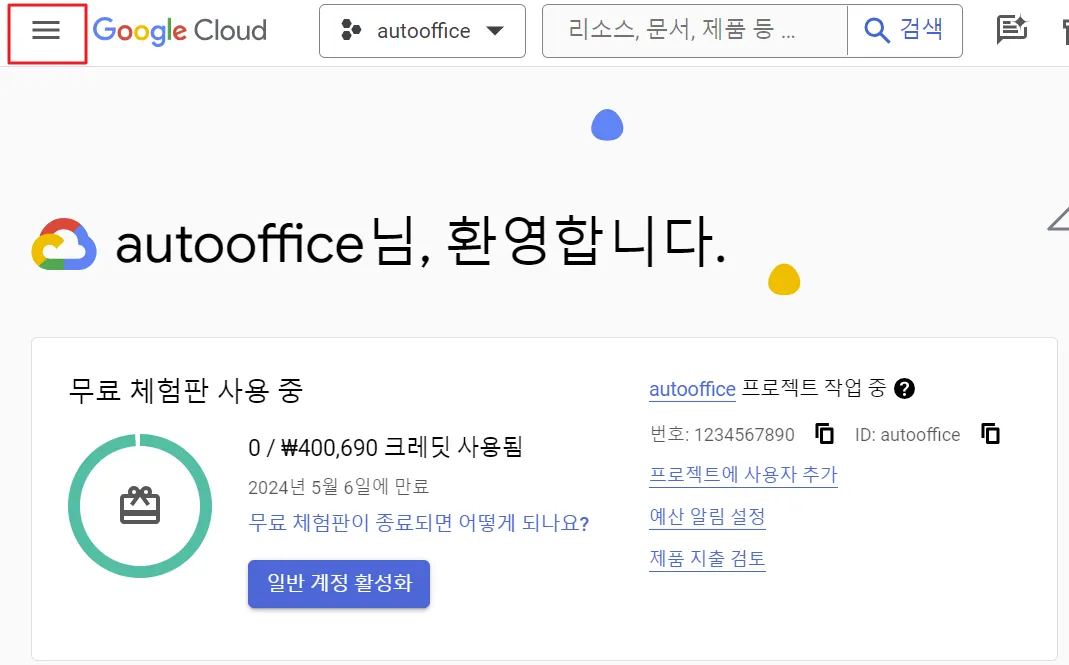The height and width of the screenshot is (665, 1069).
Task: Click the 검색 search button
Action: 905,31
